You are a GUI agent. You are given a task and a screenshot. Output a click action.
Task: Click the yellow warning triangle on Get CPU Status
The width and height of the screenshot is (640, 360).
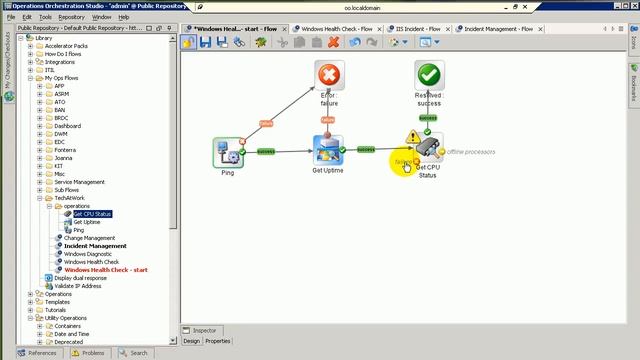coord(413,137)
